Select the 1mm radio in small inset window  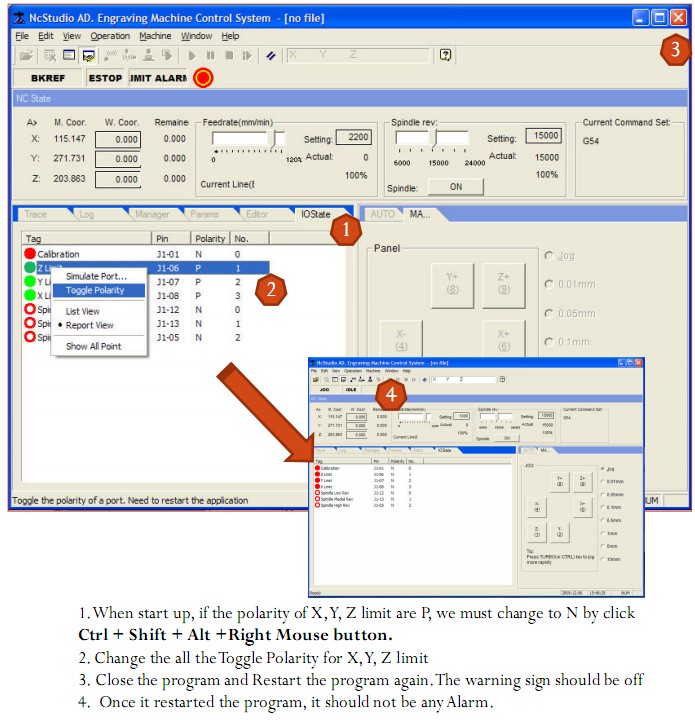tap(603, 533)
